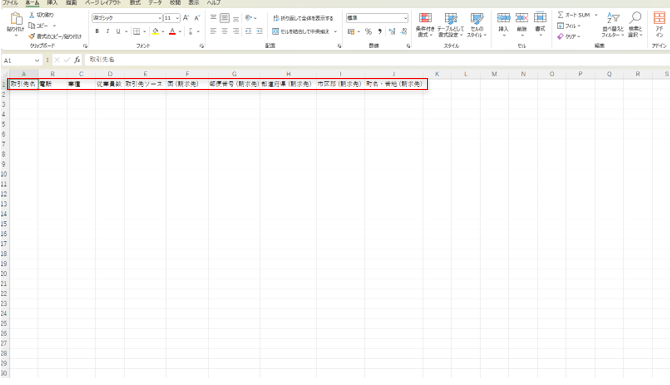
Task: Align text right
Action: click(235, 31)
